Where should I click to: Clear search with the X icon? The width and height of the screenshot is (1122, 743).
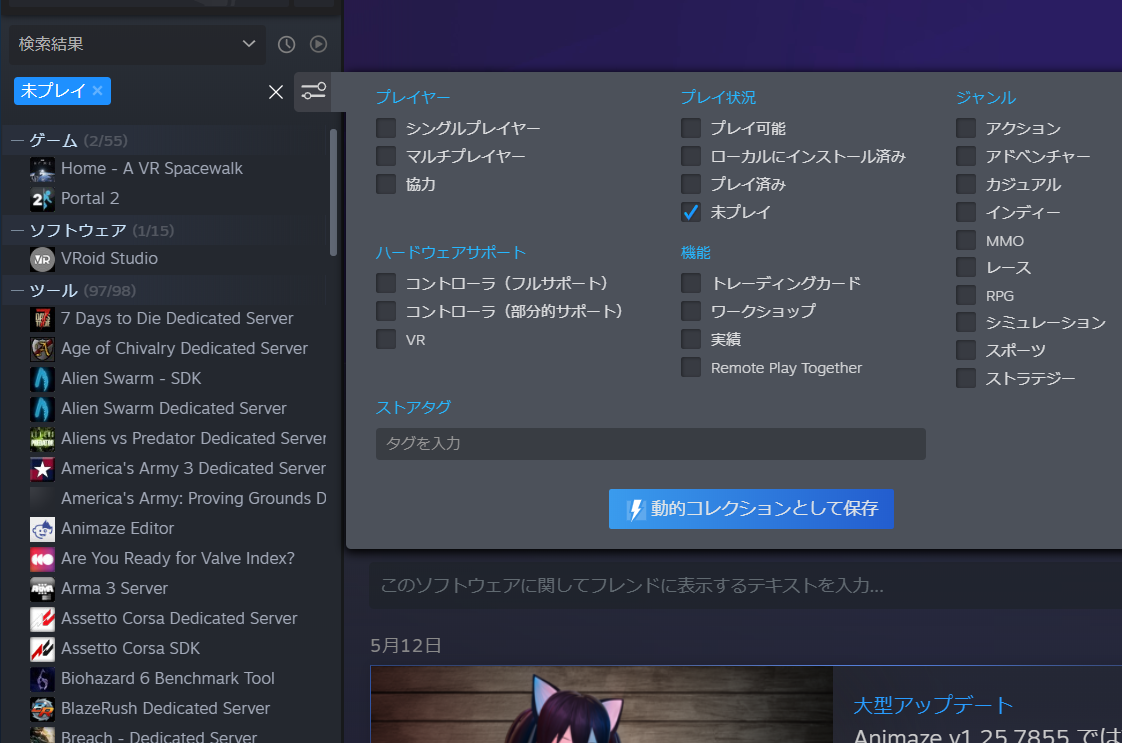275,92
